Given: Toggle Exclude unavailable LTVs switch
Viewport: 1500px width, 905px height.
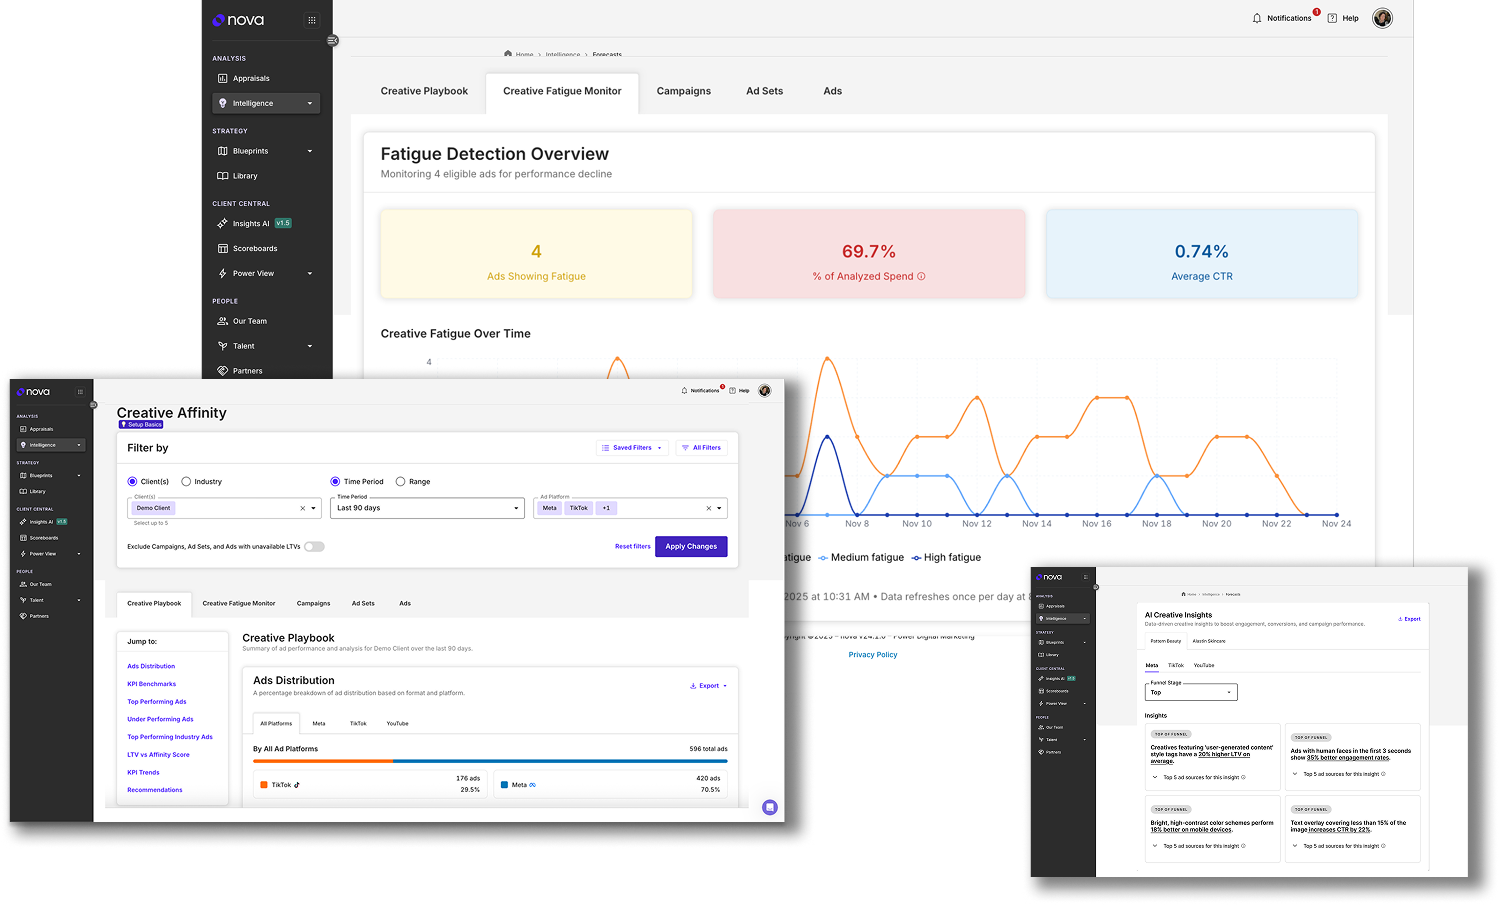Looking at the screenshot, I should coord(314,547).
